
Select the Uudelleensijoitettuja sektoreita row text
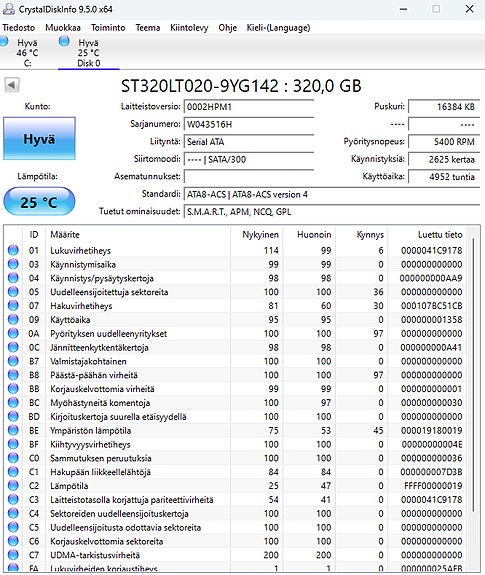109,292
